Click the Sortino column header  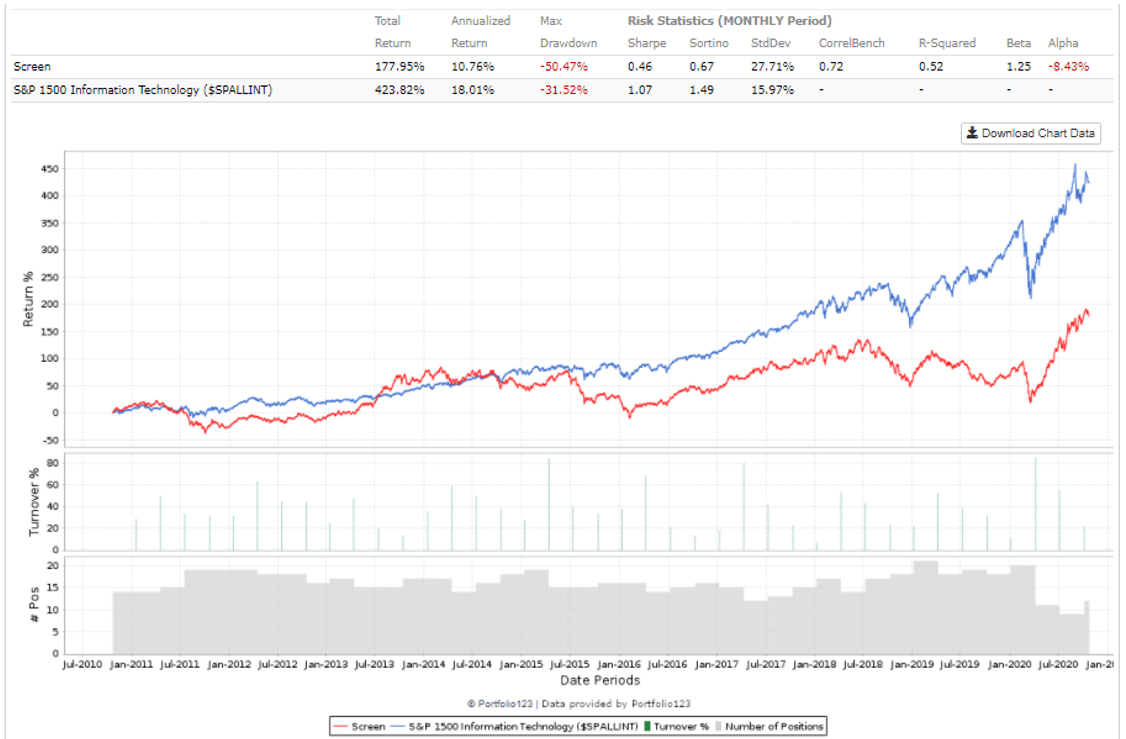[x=709, y=43]
